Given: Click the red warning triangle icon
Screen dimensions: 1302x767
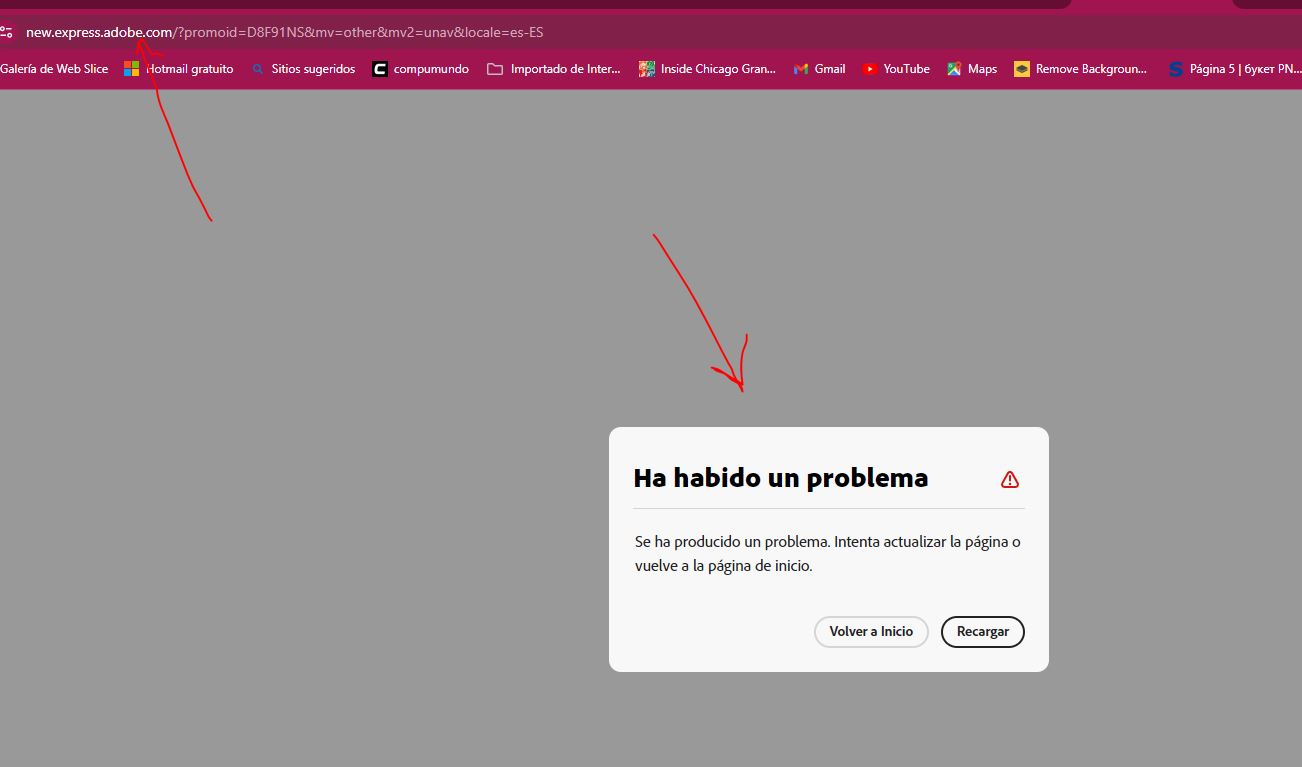Looking at the screenshot, I should (x=1010, y=479).
